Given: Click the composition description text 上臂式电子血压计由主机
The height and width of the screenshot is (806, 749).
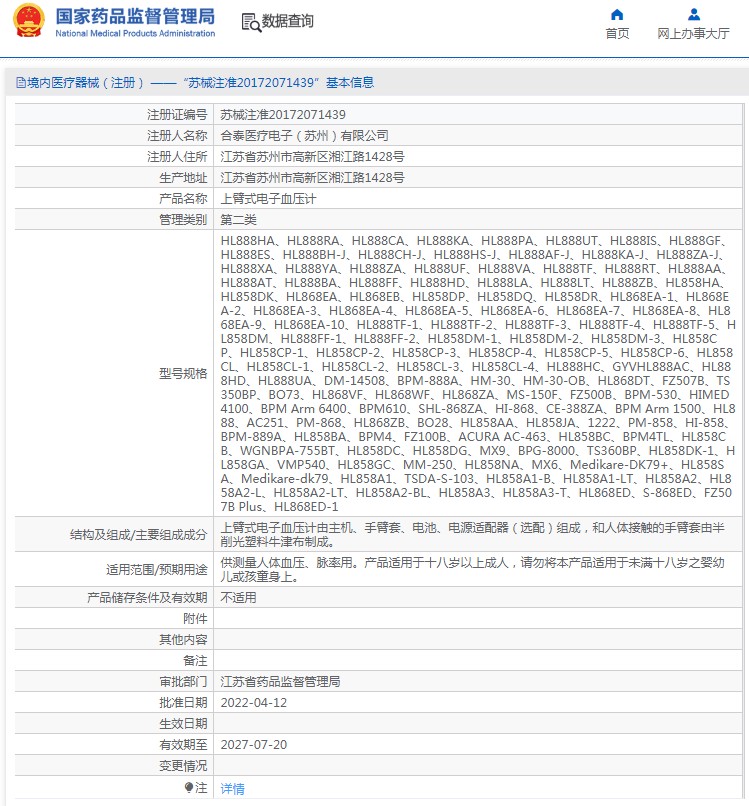Looking at the screenshot, I should (x=472, y=535).
